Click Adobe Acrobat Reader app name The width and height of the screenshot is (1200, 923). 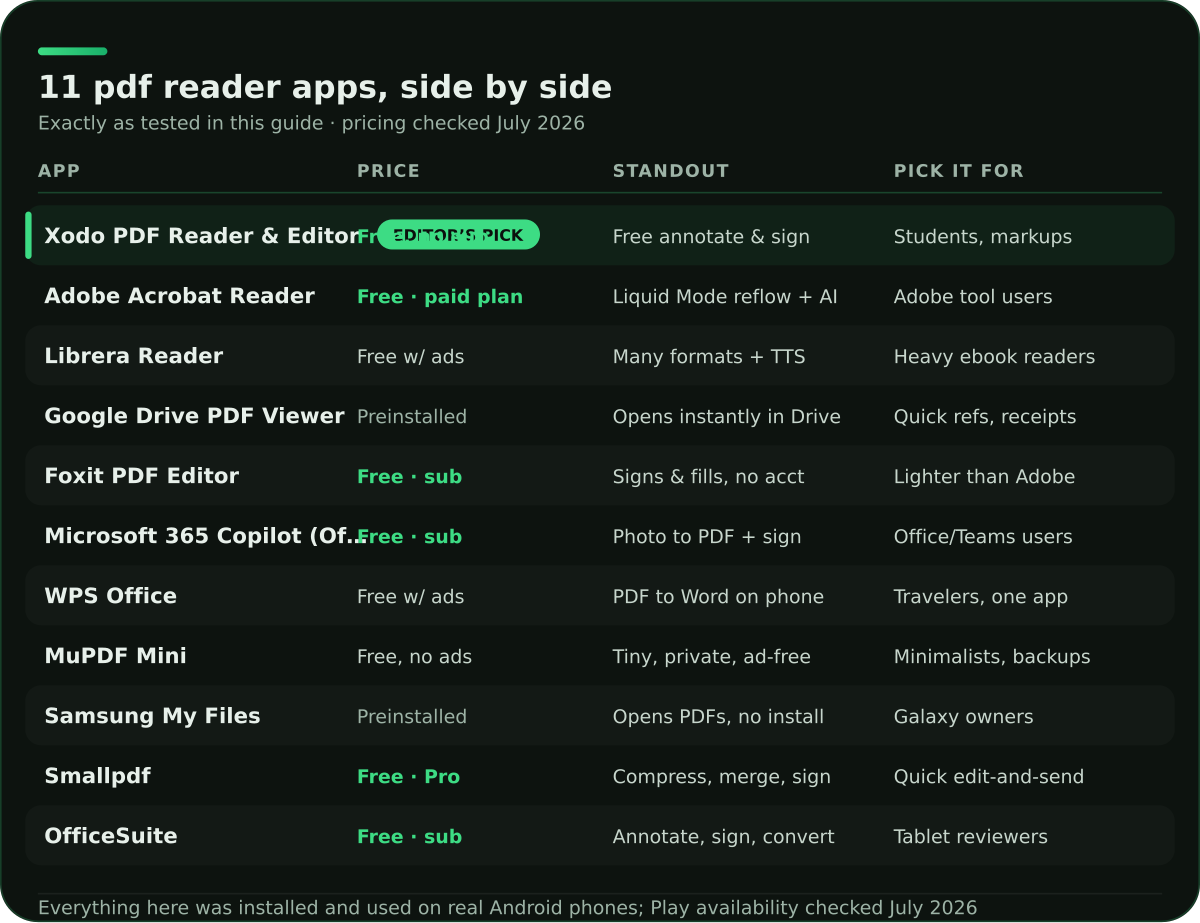point(180,296)
